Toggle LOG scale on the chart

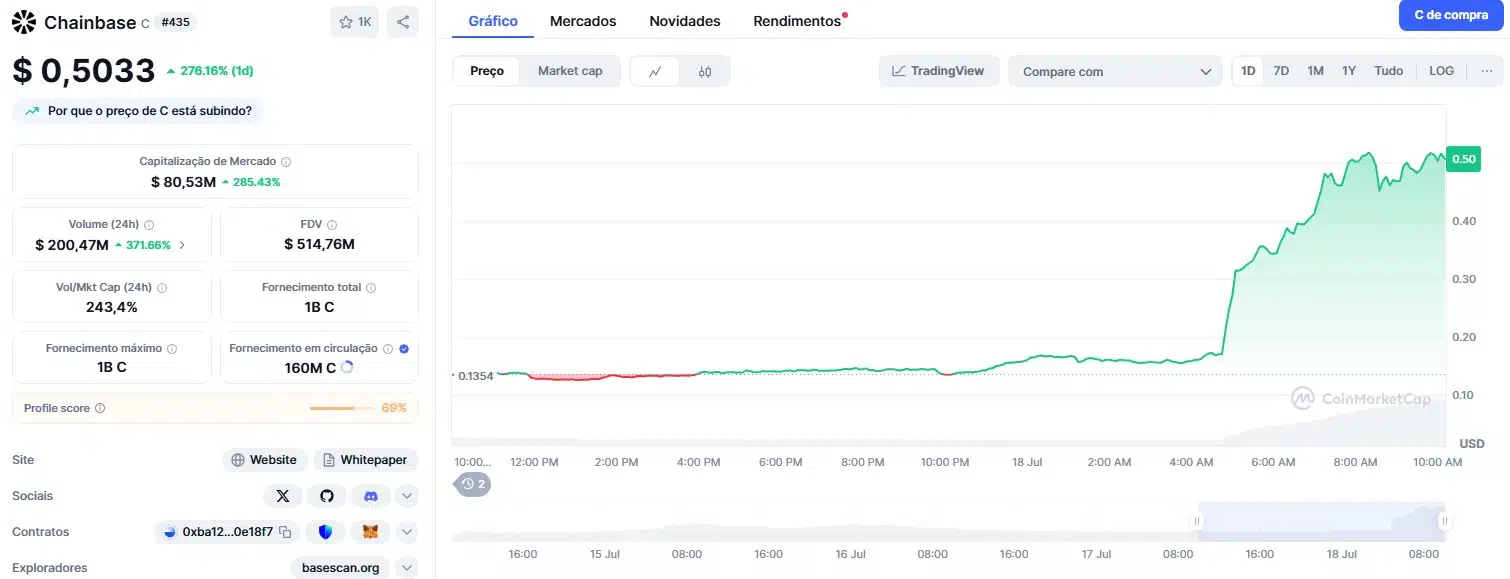point(1441,71)
